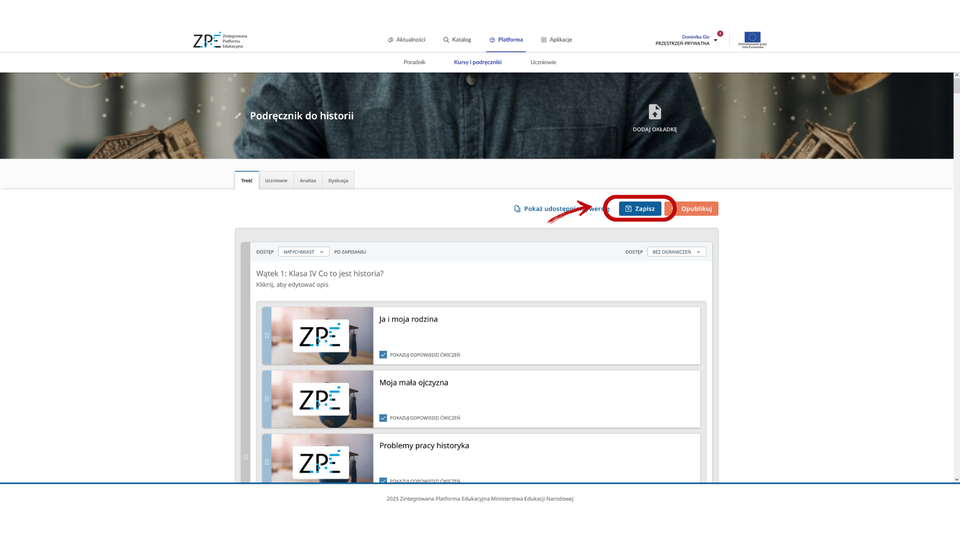Toggle answers checkbox for Problemy pracy historyka

pos(383,480)
